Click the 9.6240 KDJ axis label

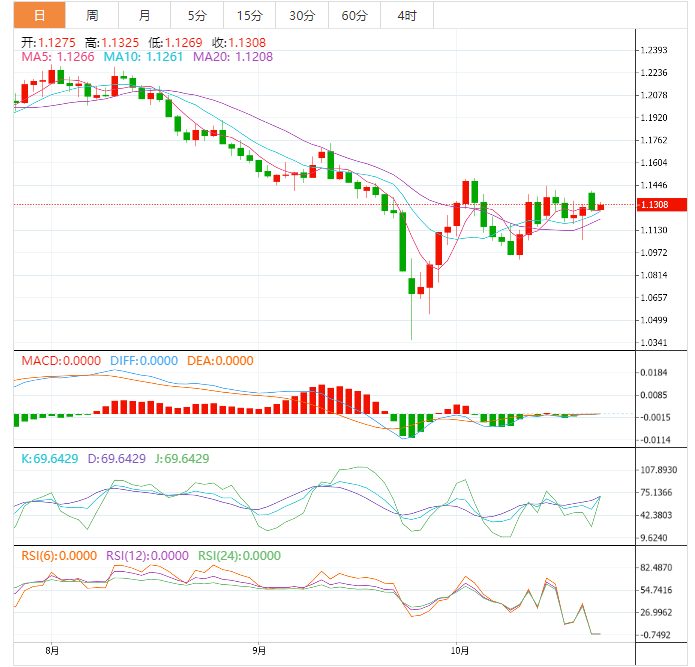[654, 538]
